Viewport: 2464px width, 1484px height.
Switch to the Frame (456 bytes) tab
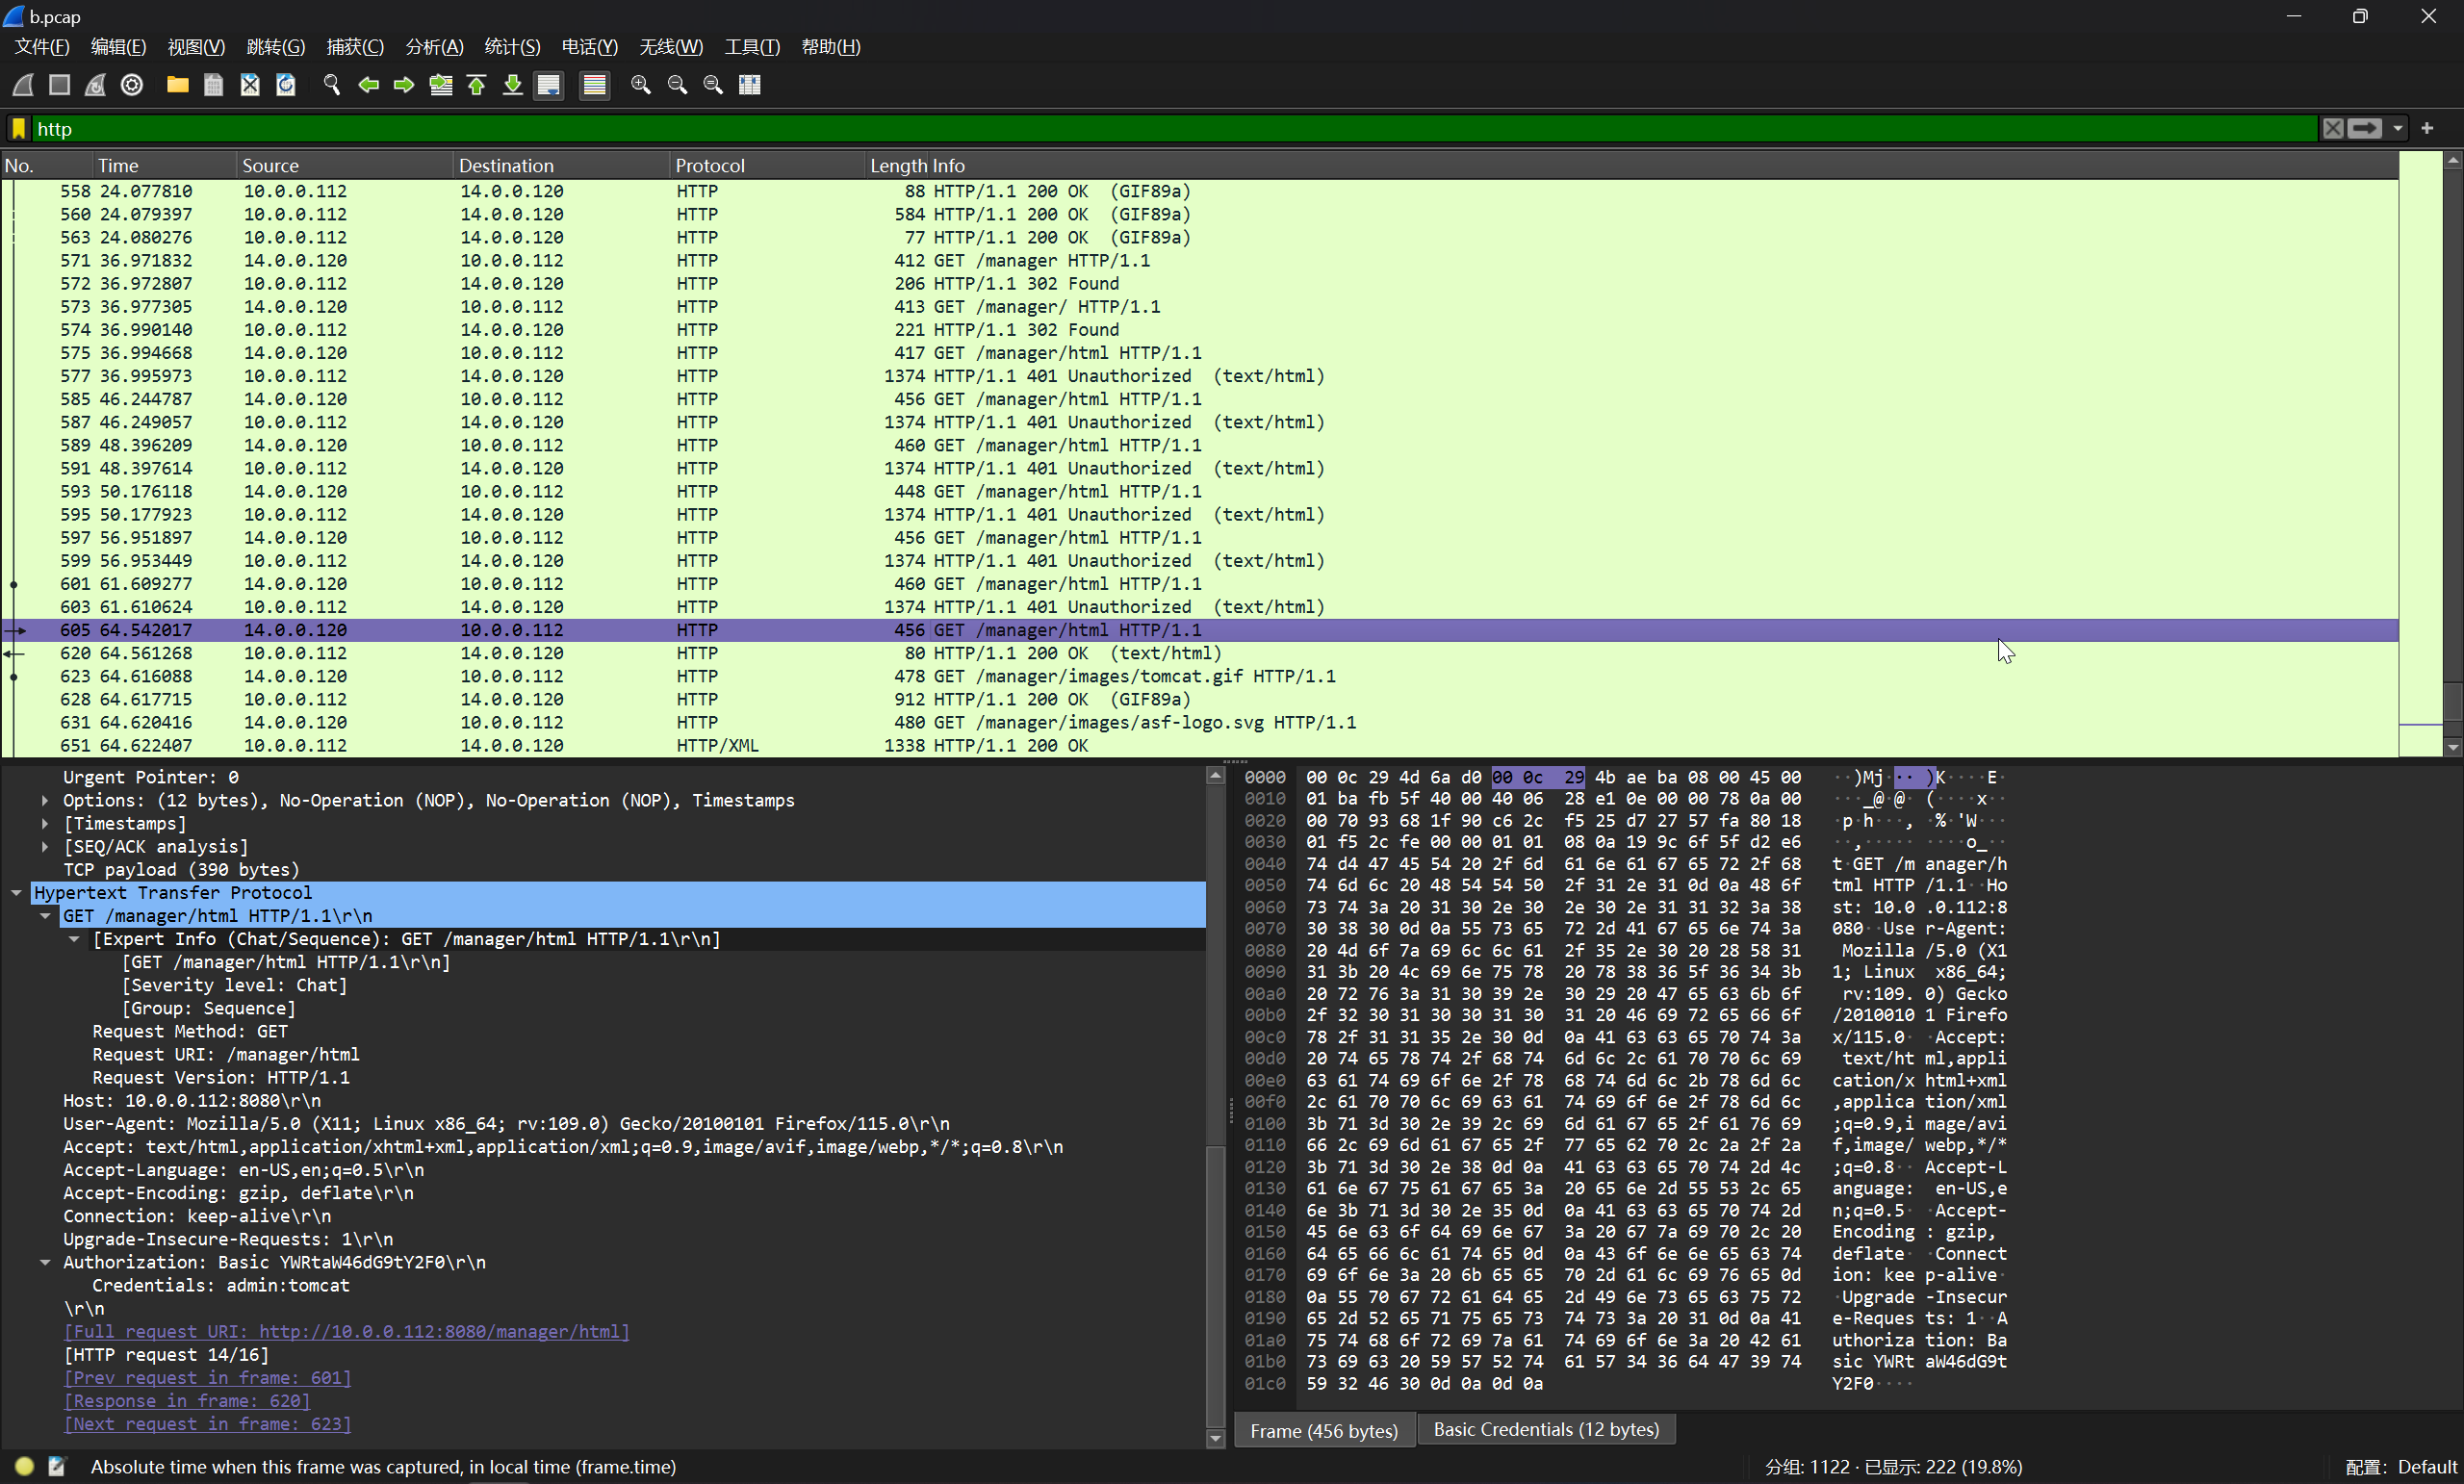[1324, 1430]
